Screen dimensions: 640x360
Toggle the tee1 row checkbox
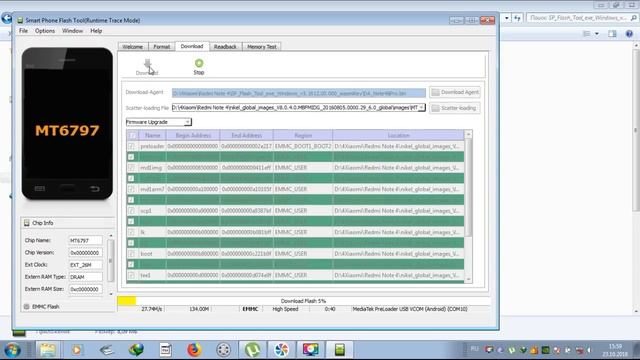tap(131, 275)
